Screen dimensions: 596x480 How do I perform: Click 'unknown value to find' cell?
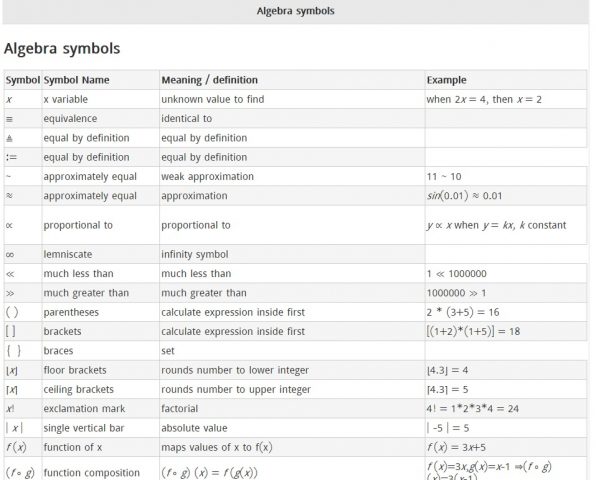pos(212,99)
